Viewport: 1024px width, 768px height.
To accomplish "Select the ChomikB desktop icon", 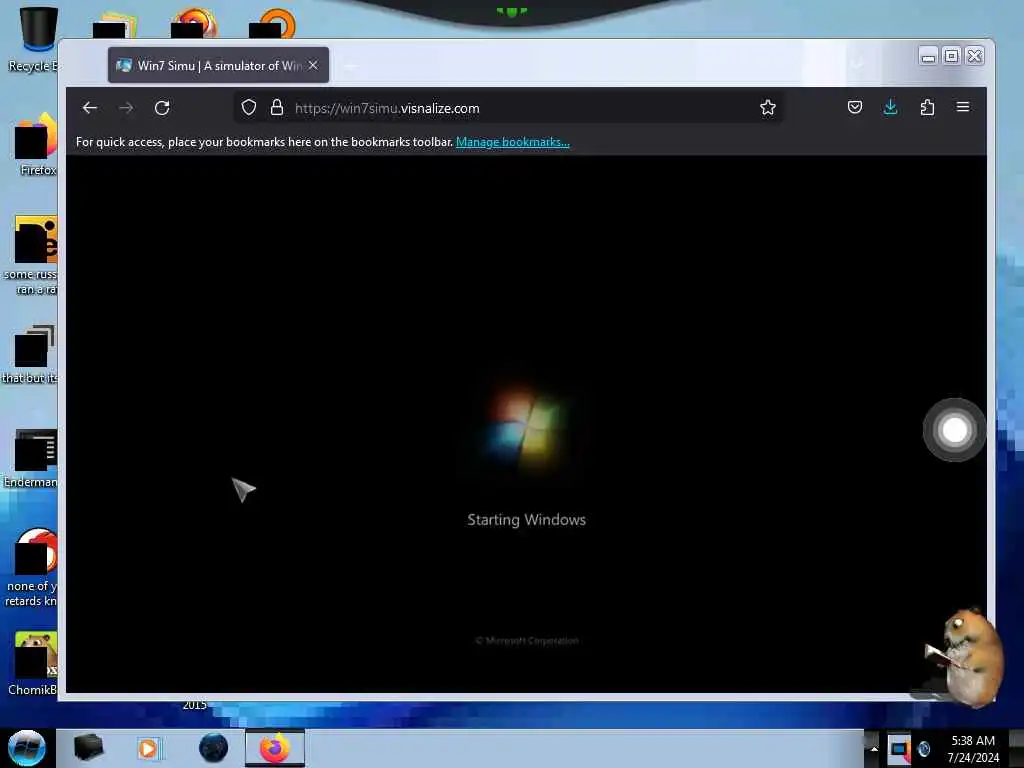I will point(33,664).
